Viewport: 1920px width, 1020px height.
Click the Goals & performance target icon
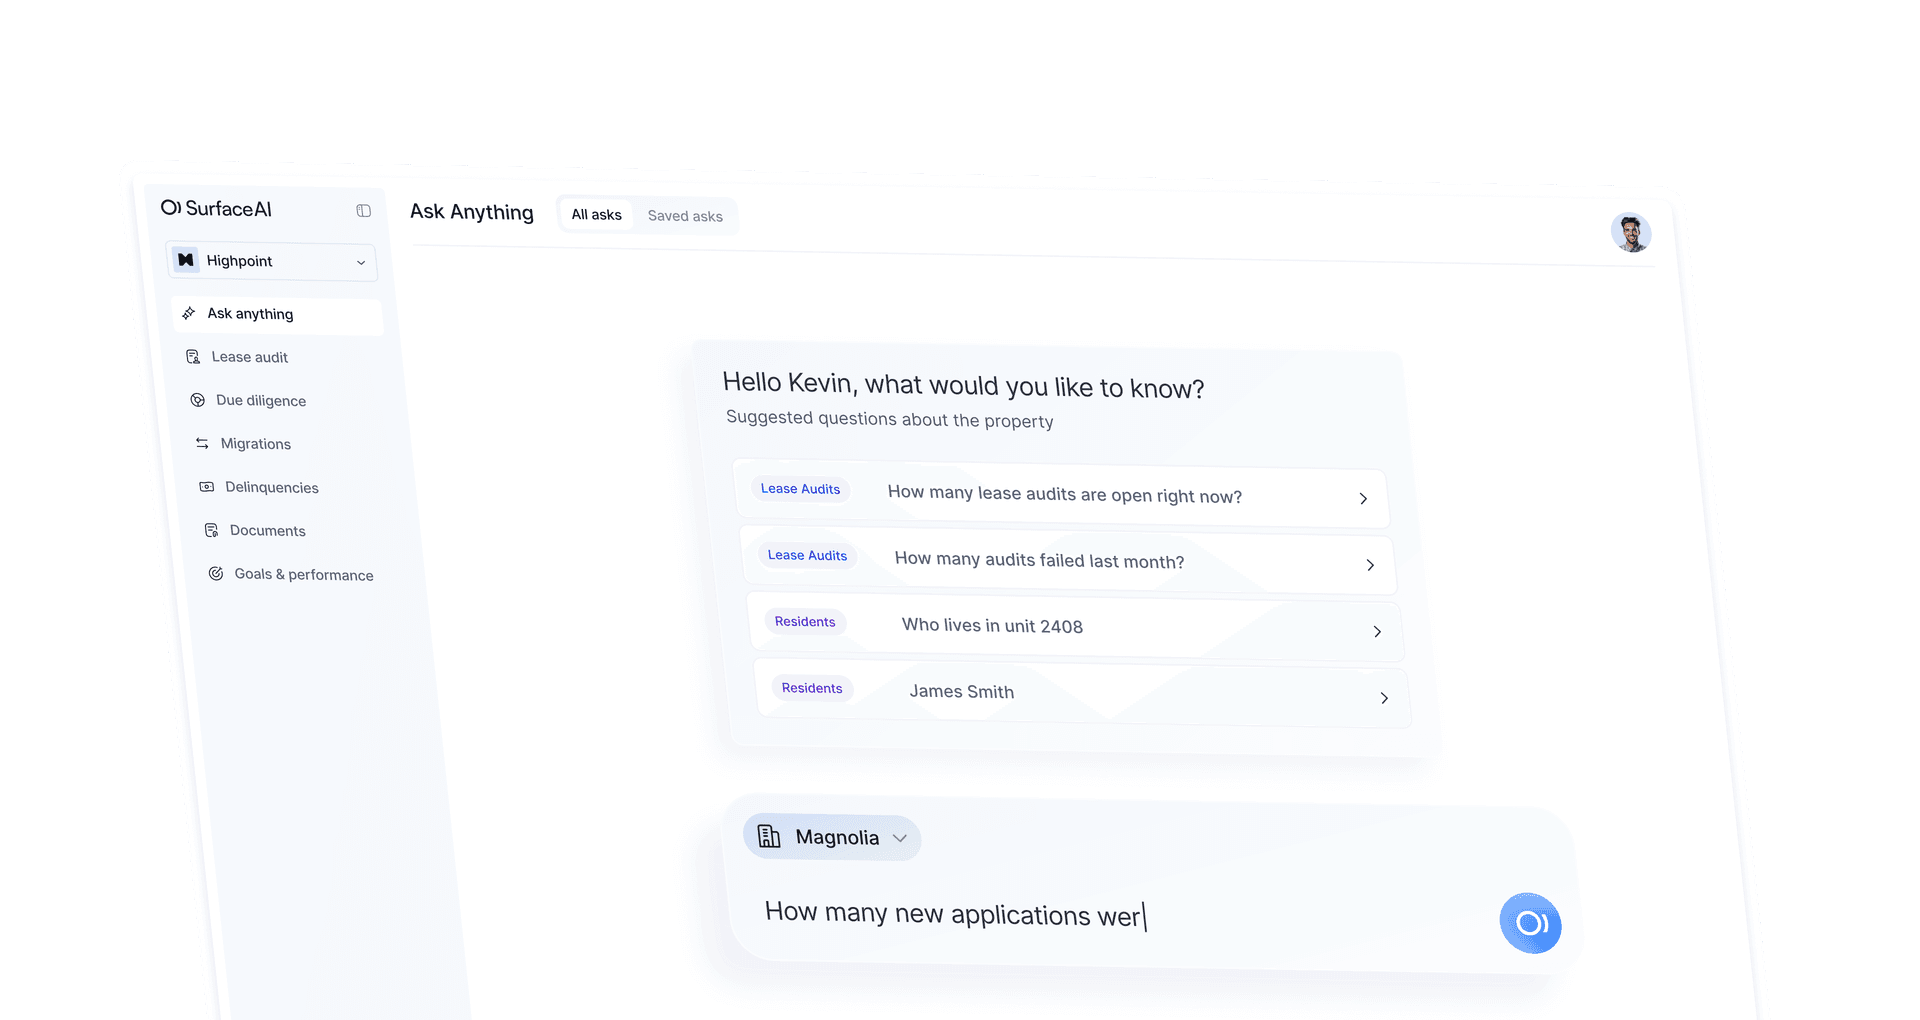coord(216,574)
